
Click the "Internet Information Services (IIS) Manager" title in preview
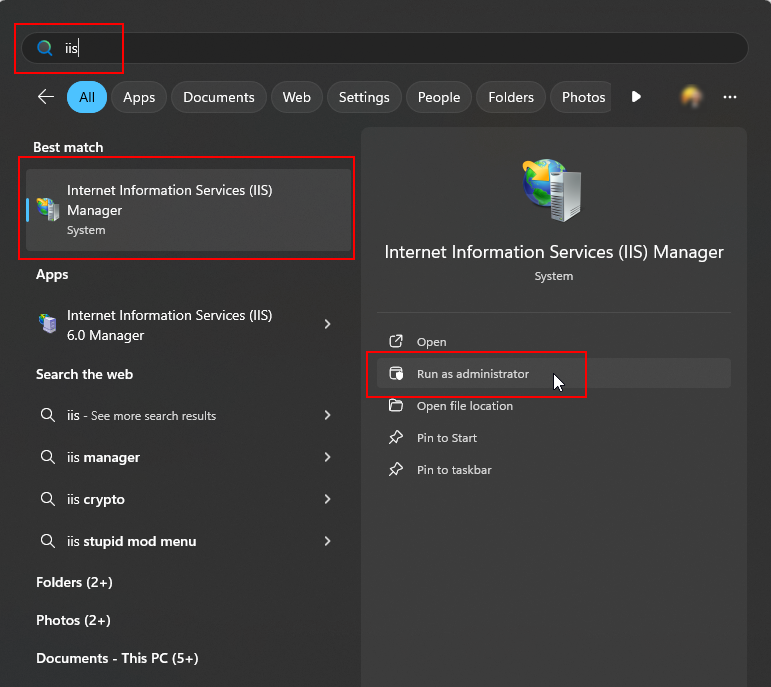click(554, 252)
